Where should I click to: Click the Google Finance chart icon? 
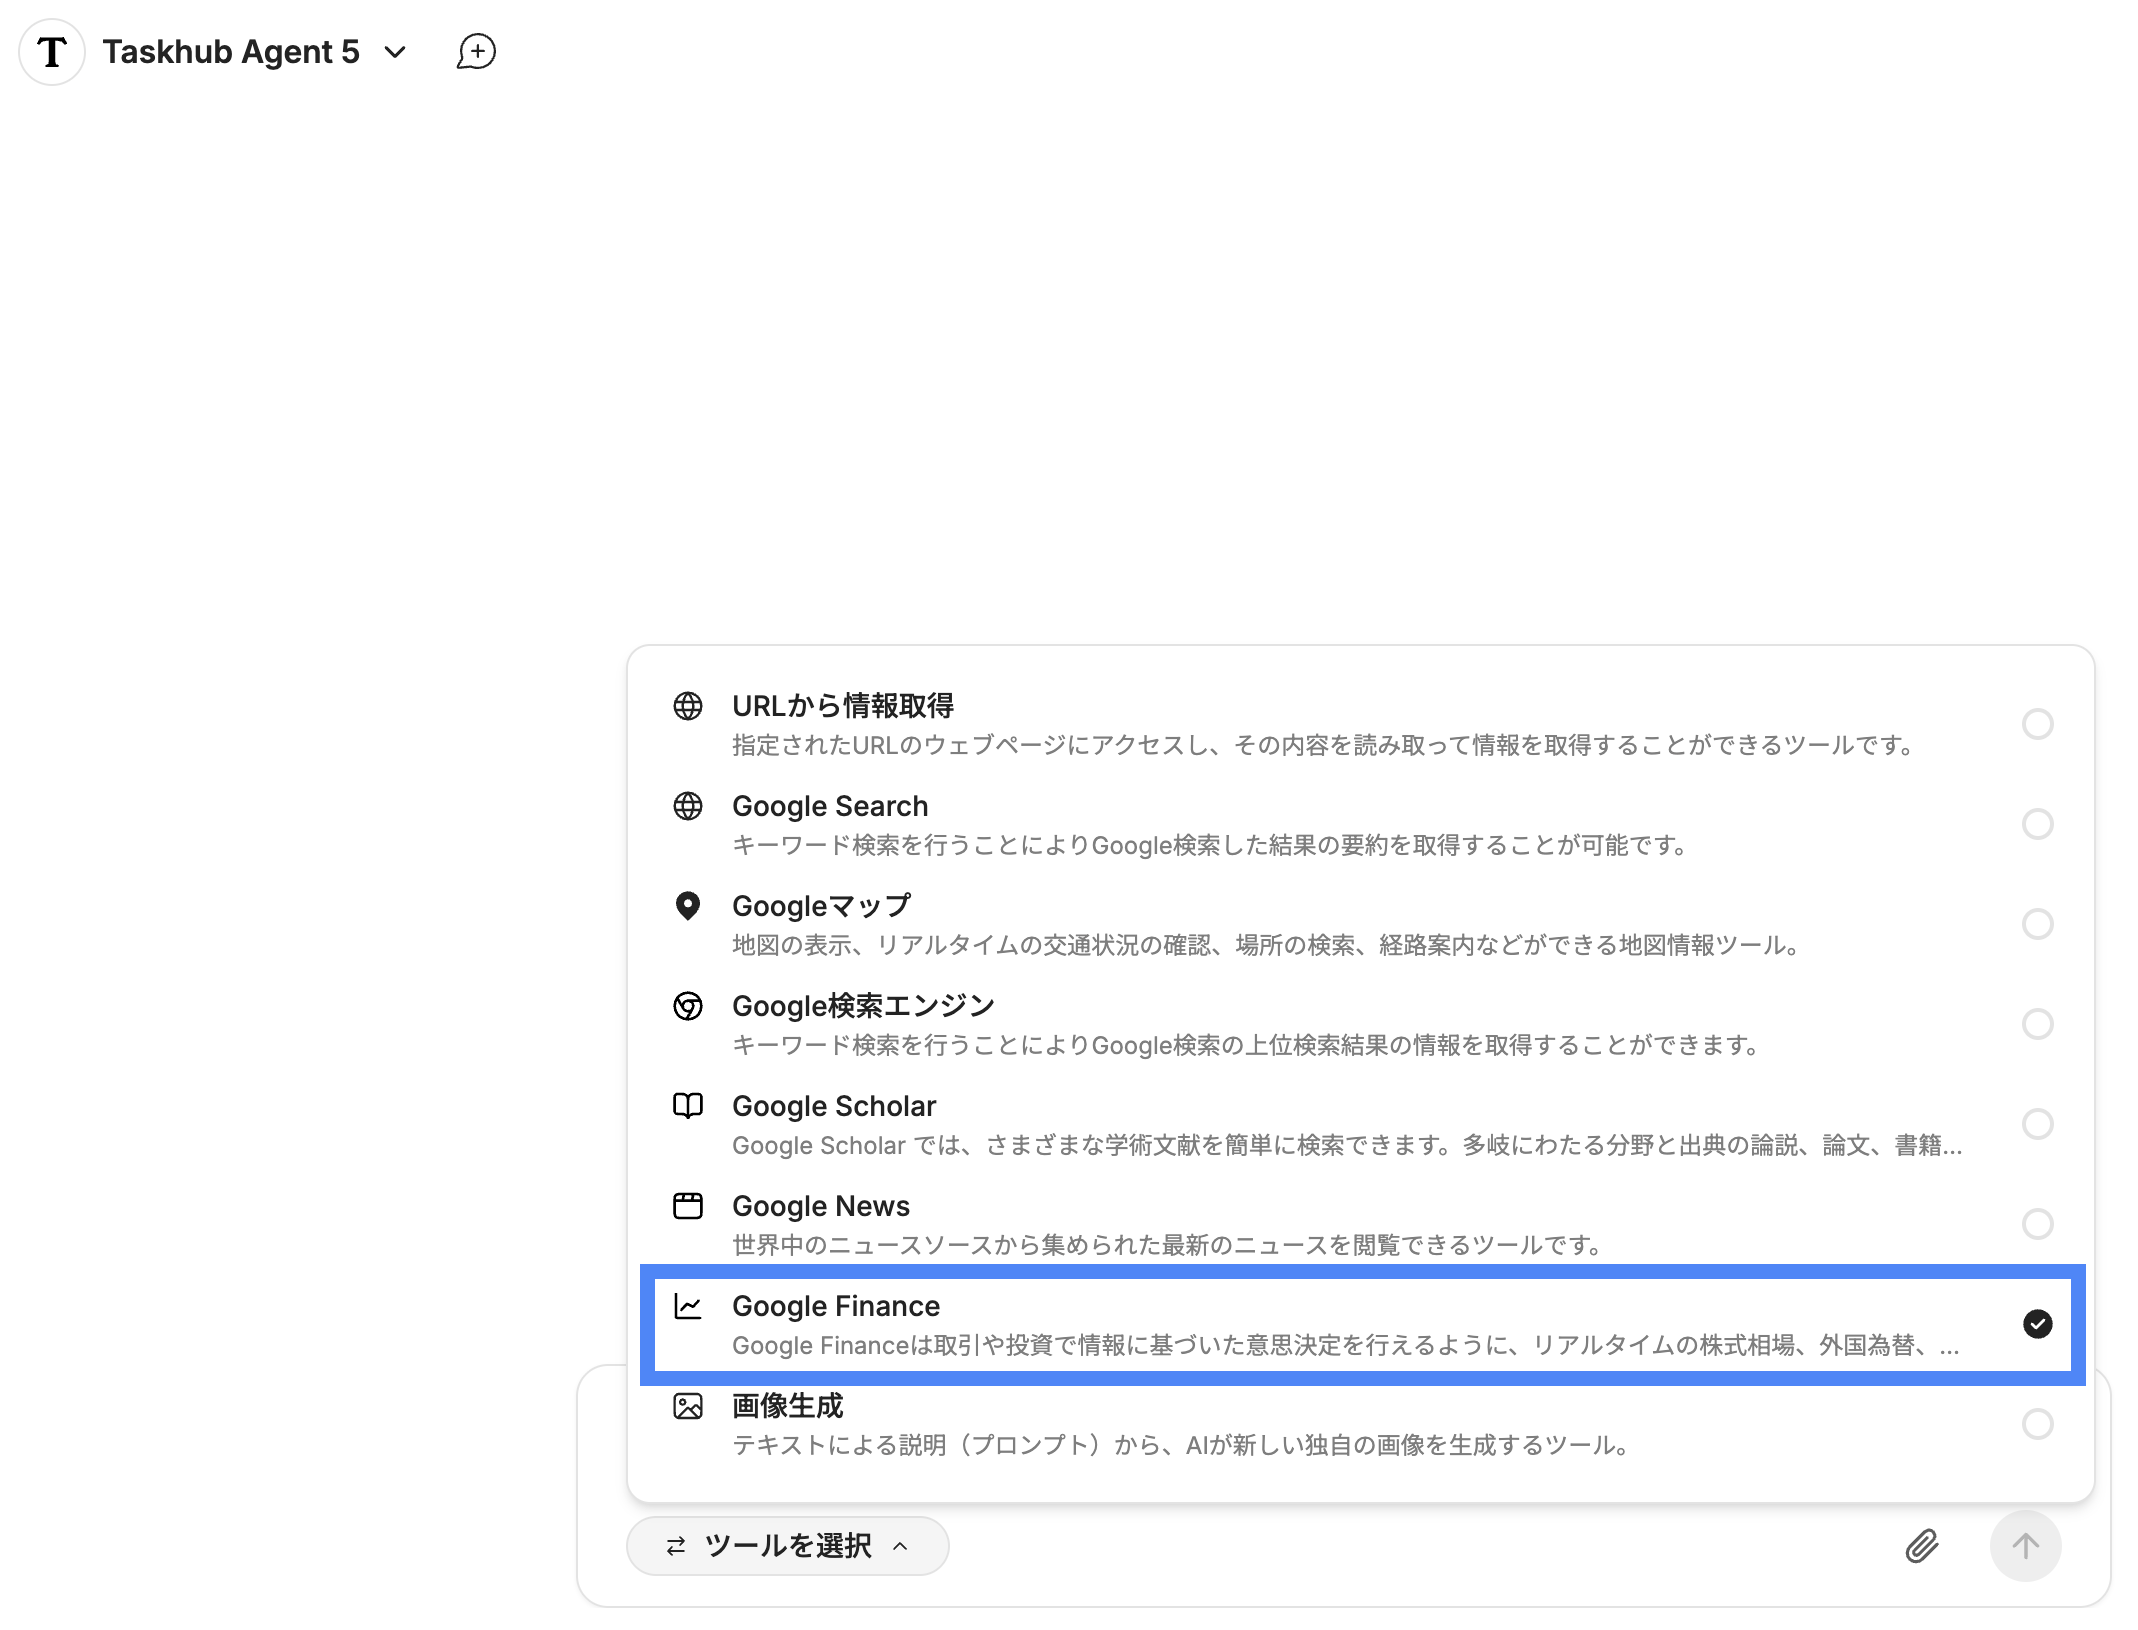click(688, 1306)
